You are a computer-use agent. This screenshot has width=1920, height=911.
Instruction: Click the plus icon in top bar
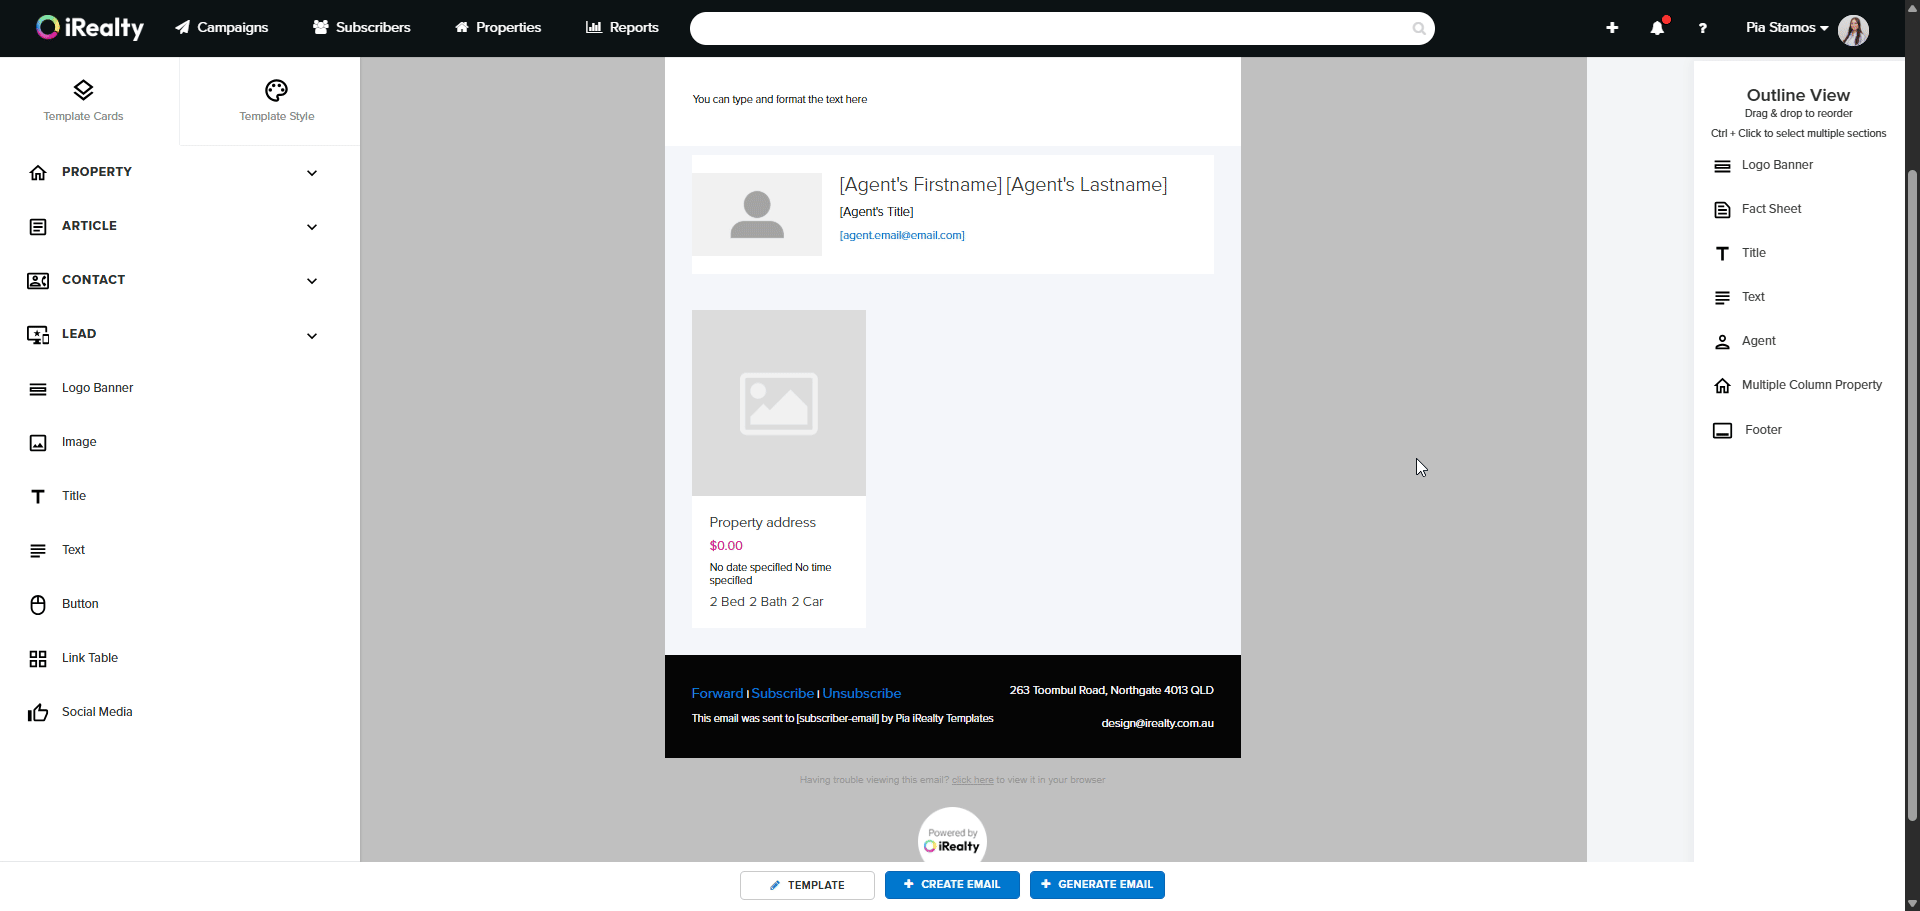click(1612, 28)
